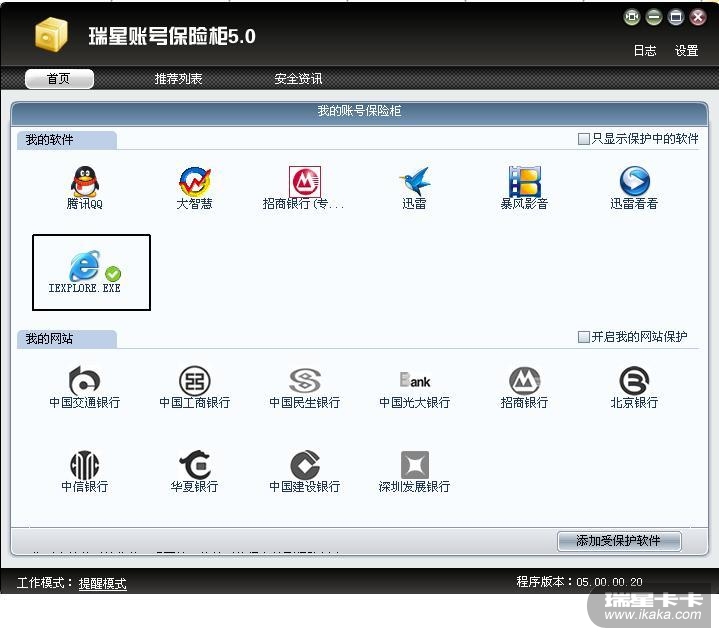Open 北京银行 website icon
The width and height of the screenshot is (719, 635).
tap(634, 381)
